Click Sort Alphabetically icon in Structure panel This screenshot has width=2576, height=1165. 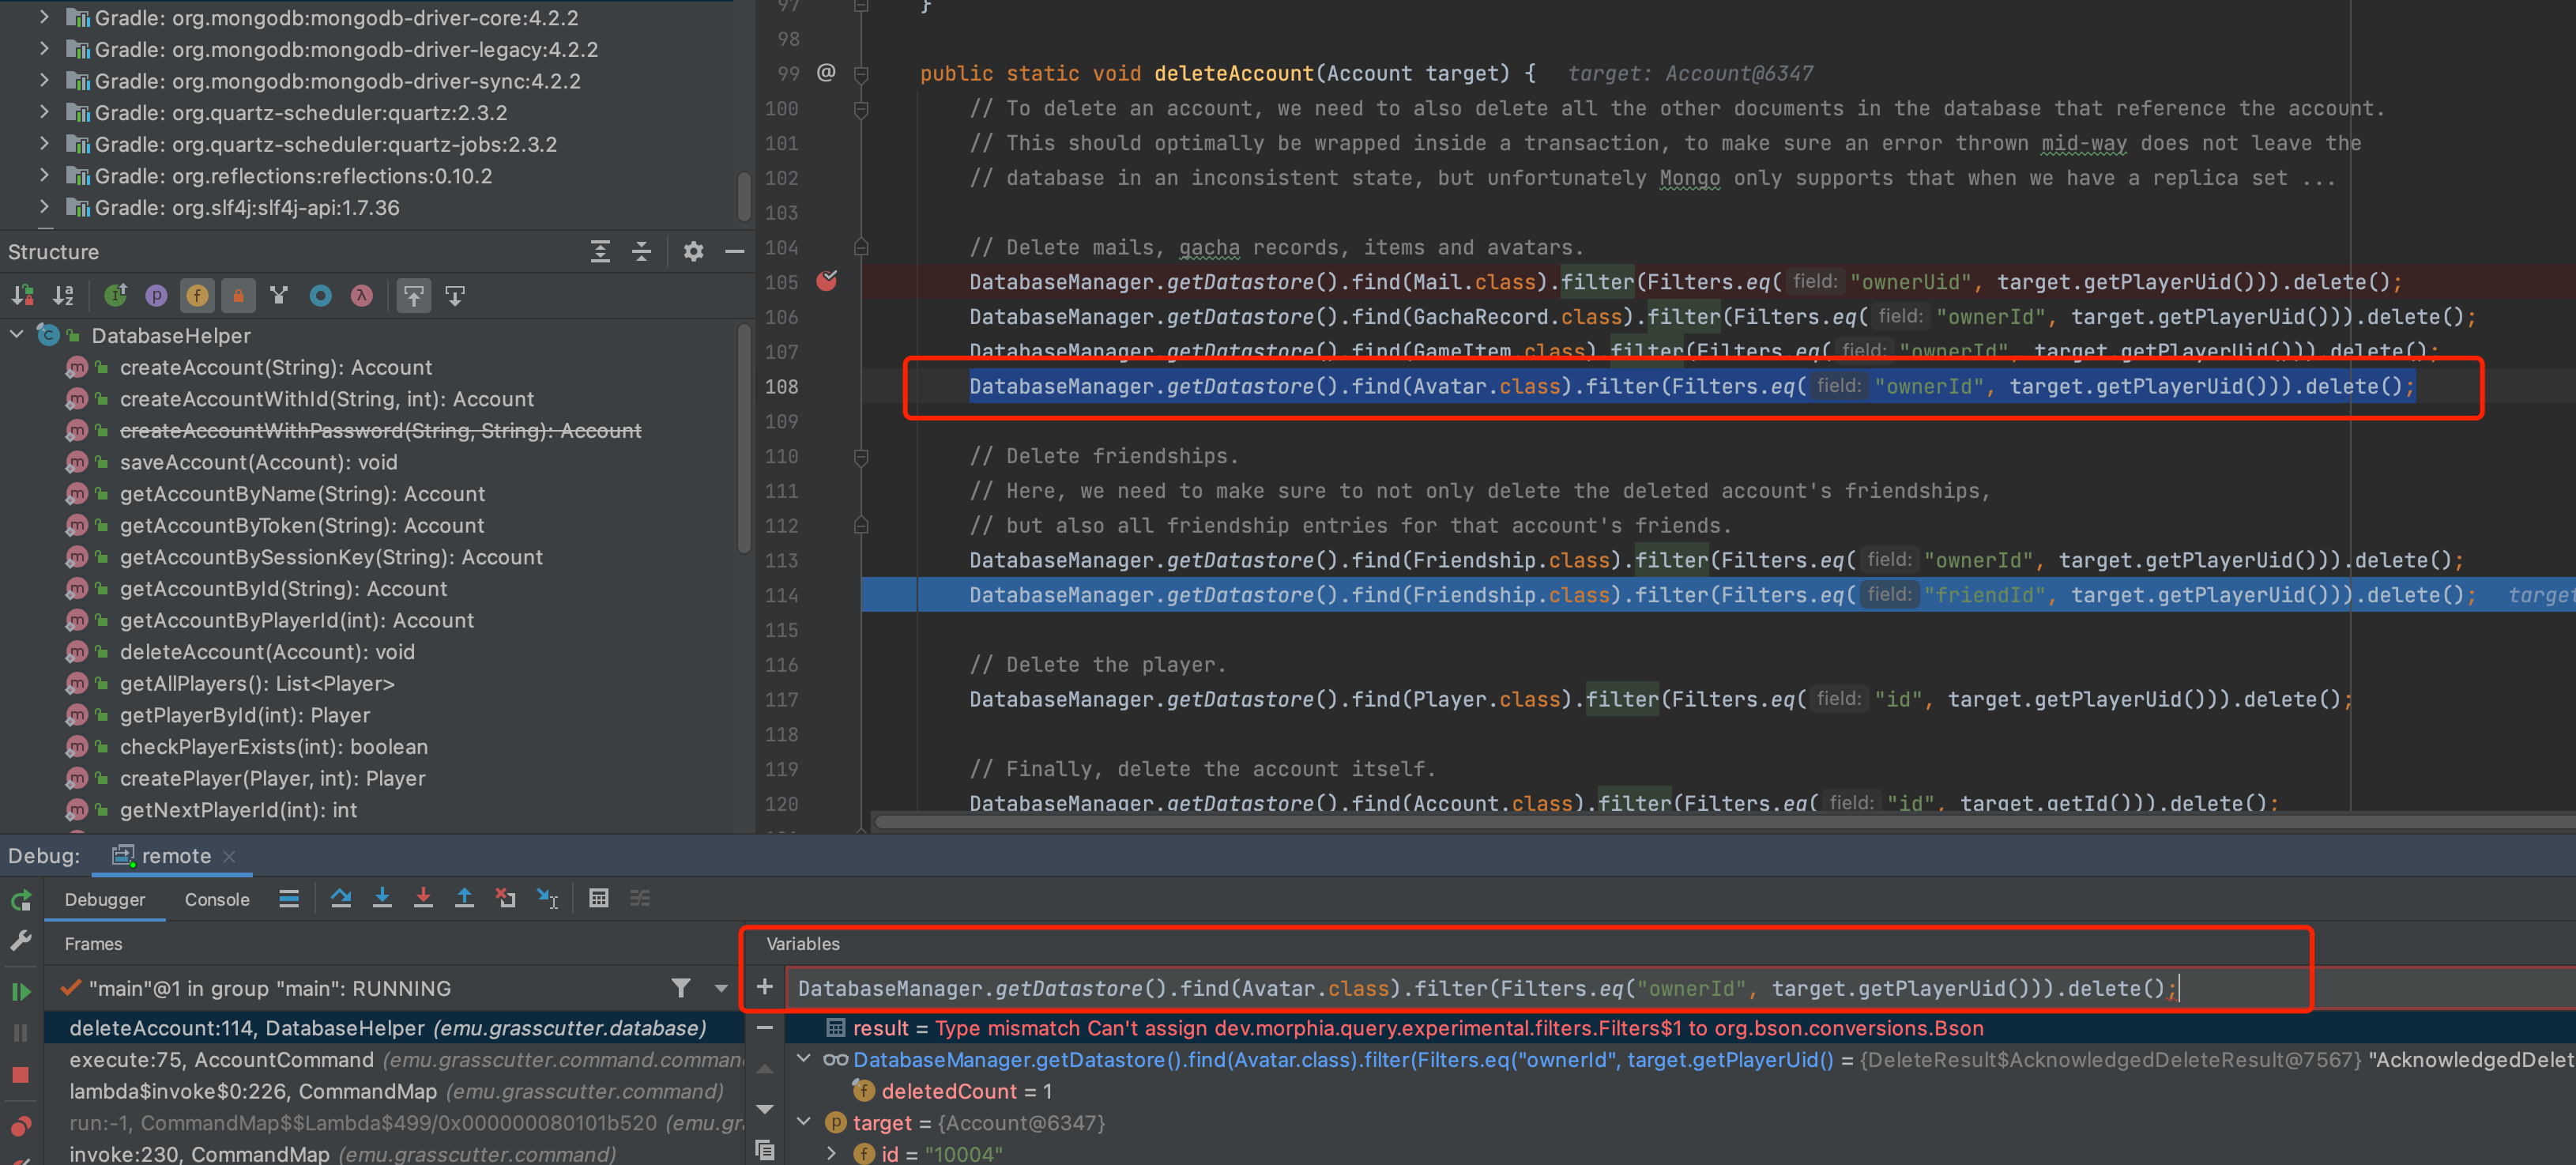[x=64, y=295]
